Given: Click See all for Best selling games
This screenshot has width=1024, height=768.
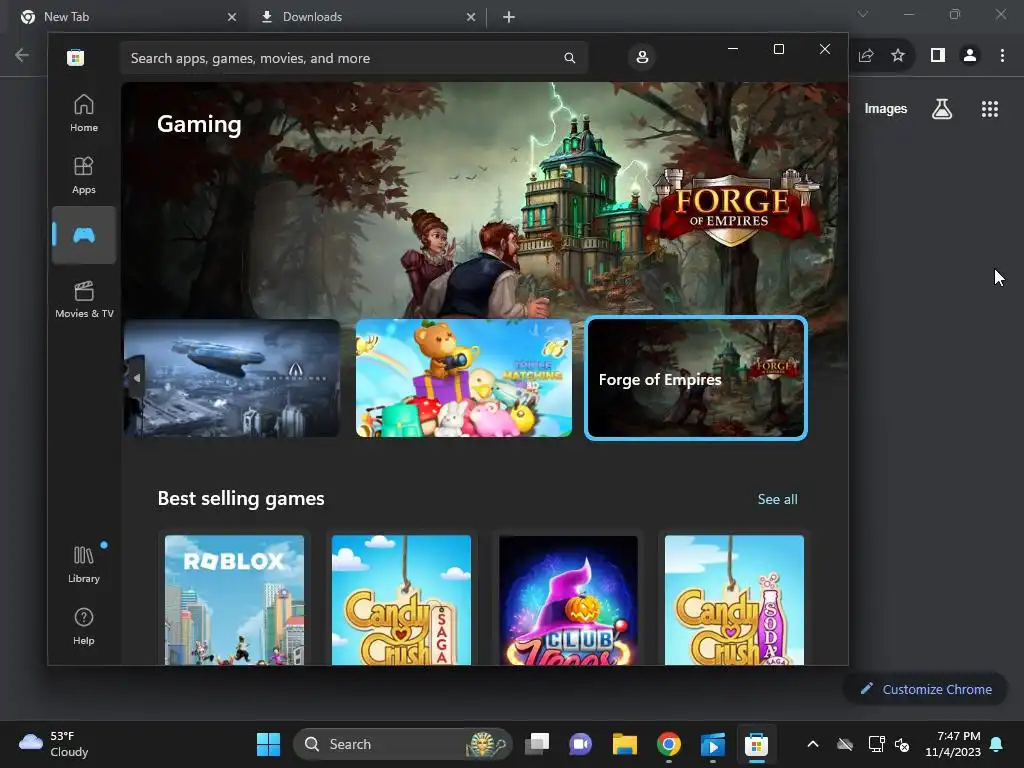Looking at the screenshot, I should click(x=777, y=500).
